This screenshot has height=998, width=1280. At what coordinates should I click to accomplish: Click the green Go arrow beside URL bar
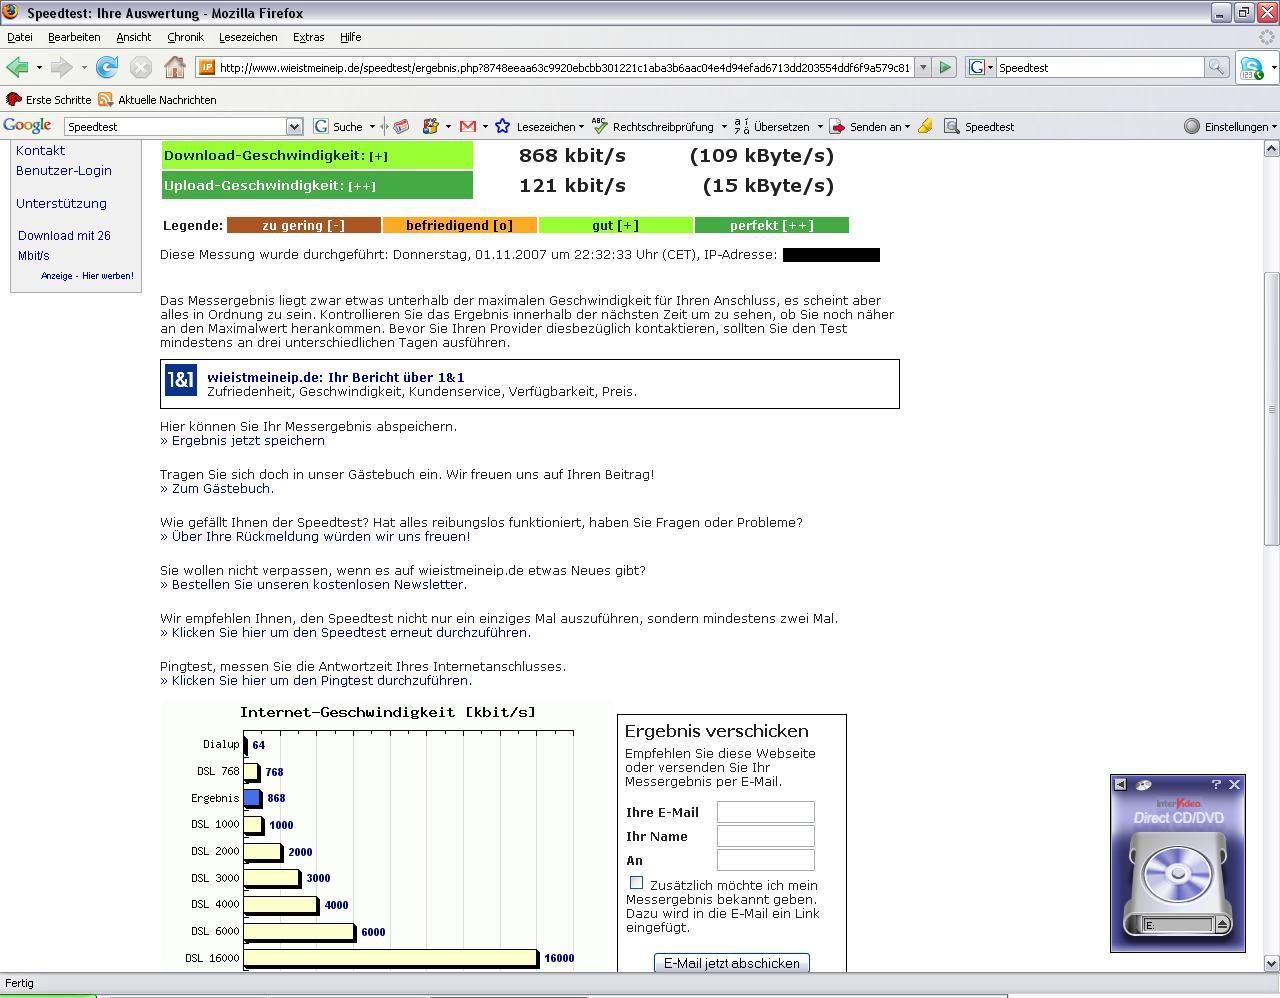point(945,67)
